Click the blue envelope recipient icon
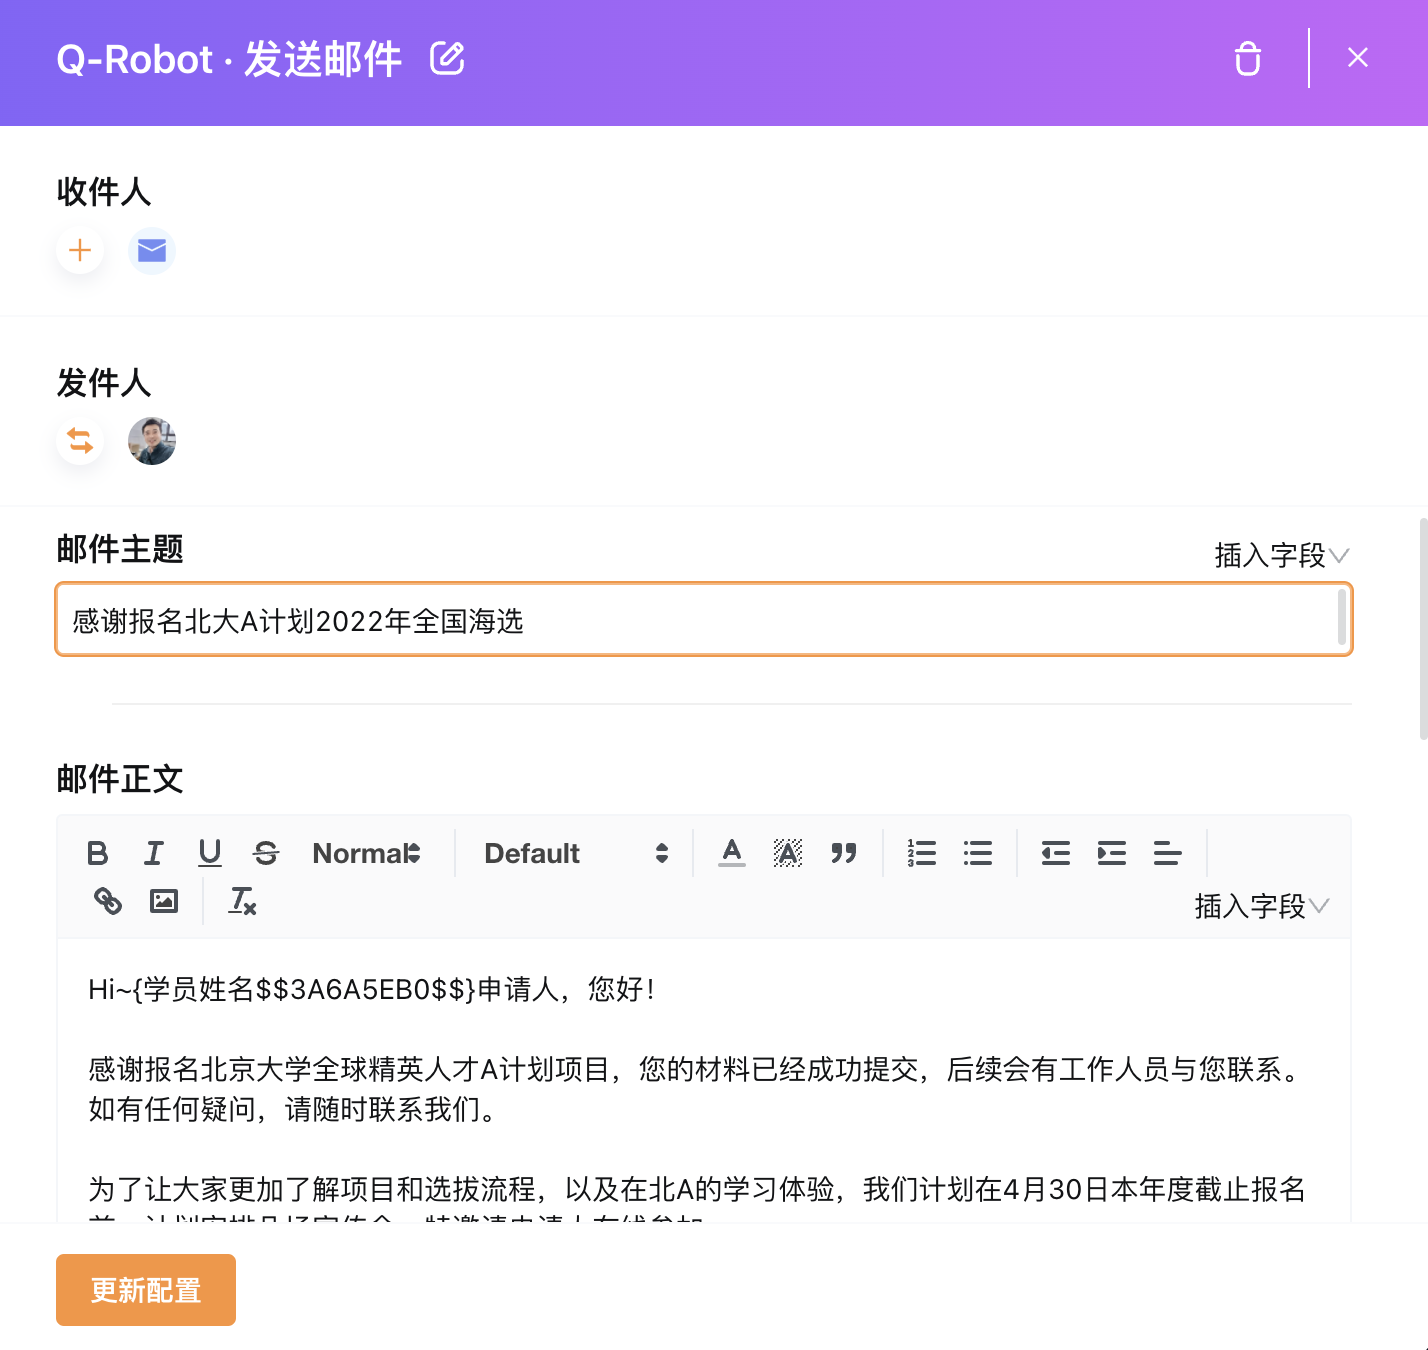The height and width of the screenshot is (1350, 1428). pos(152,250)
